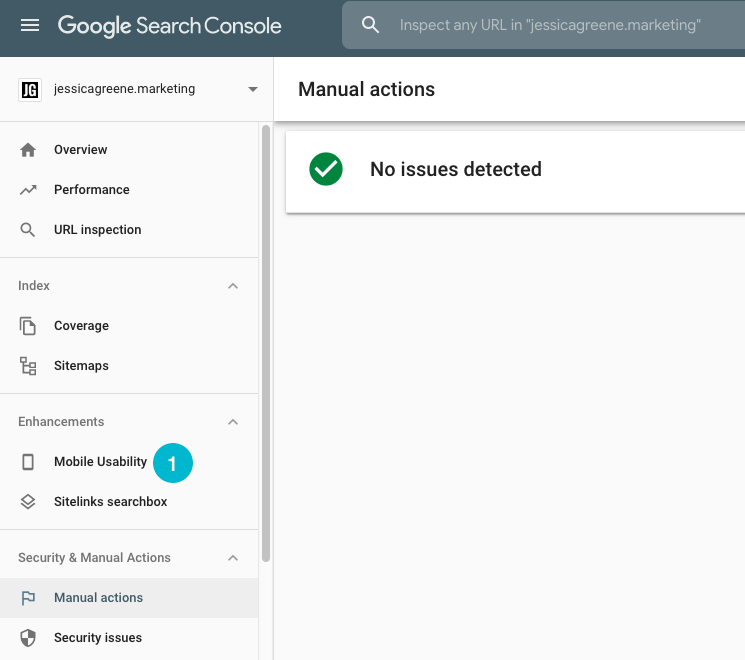Open the Mobile Usability report

pyautogui.click(x=100, y=461)
